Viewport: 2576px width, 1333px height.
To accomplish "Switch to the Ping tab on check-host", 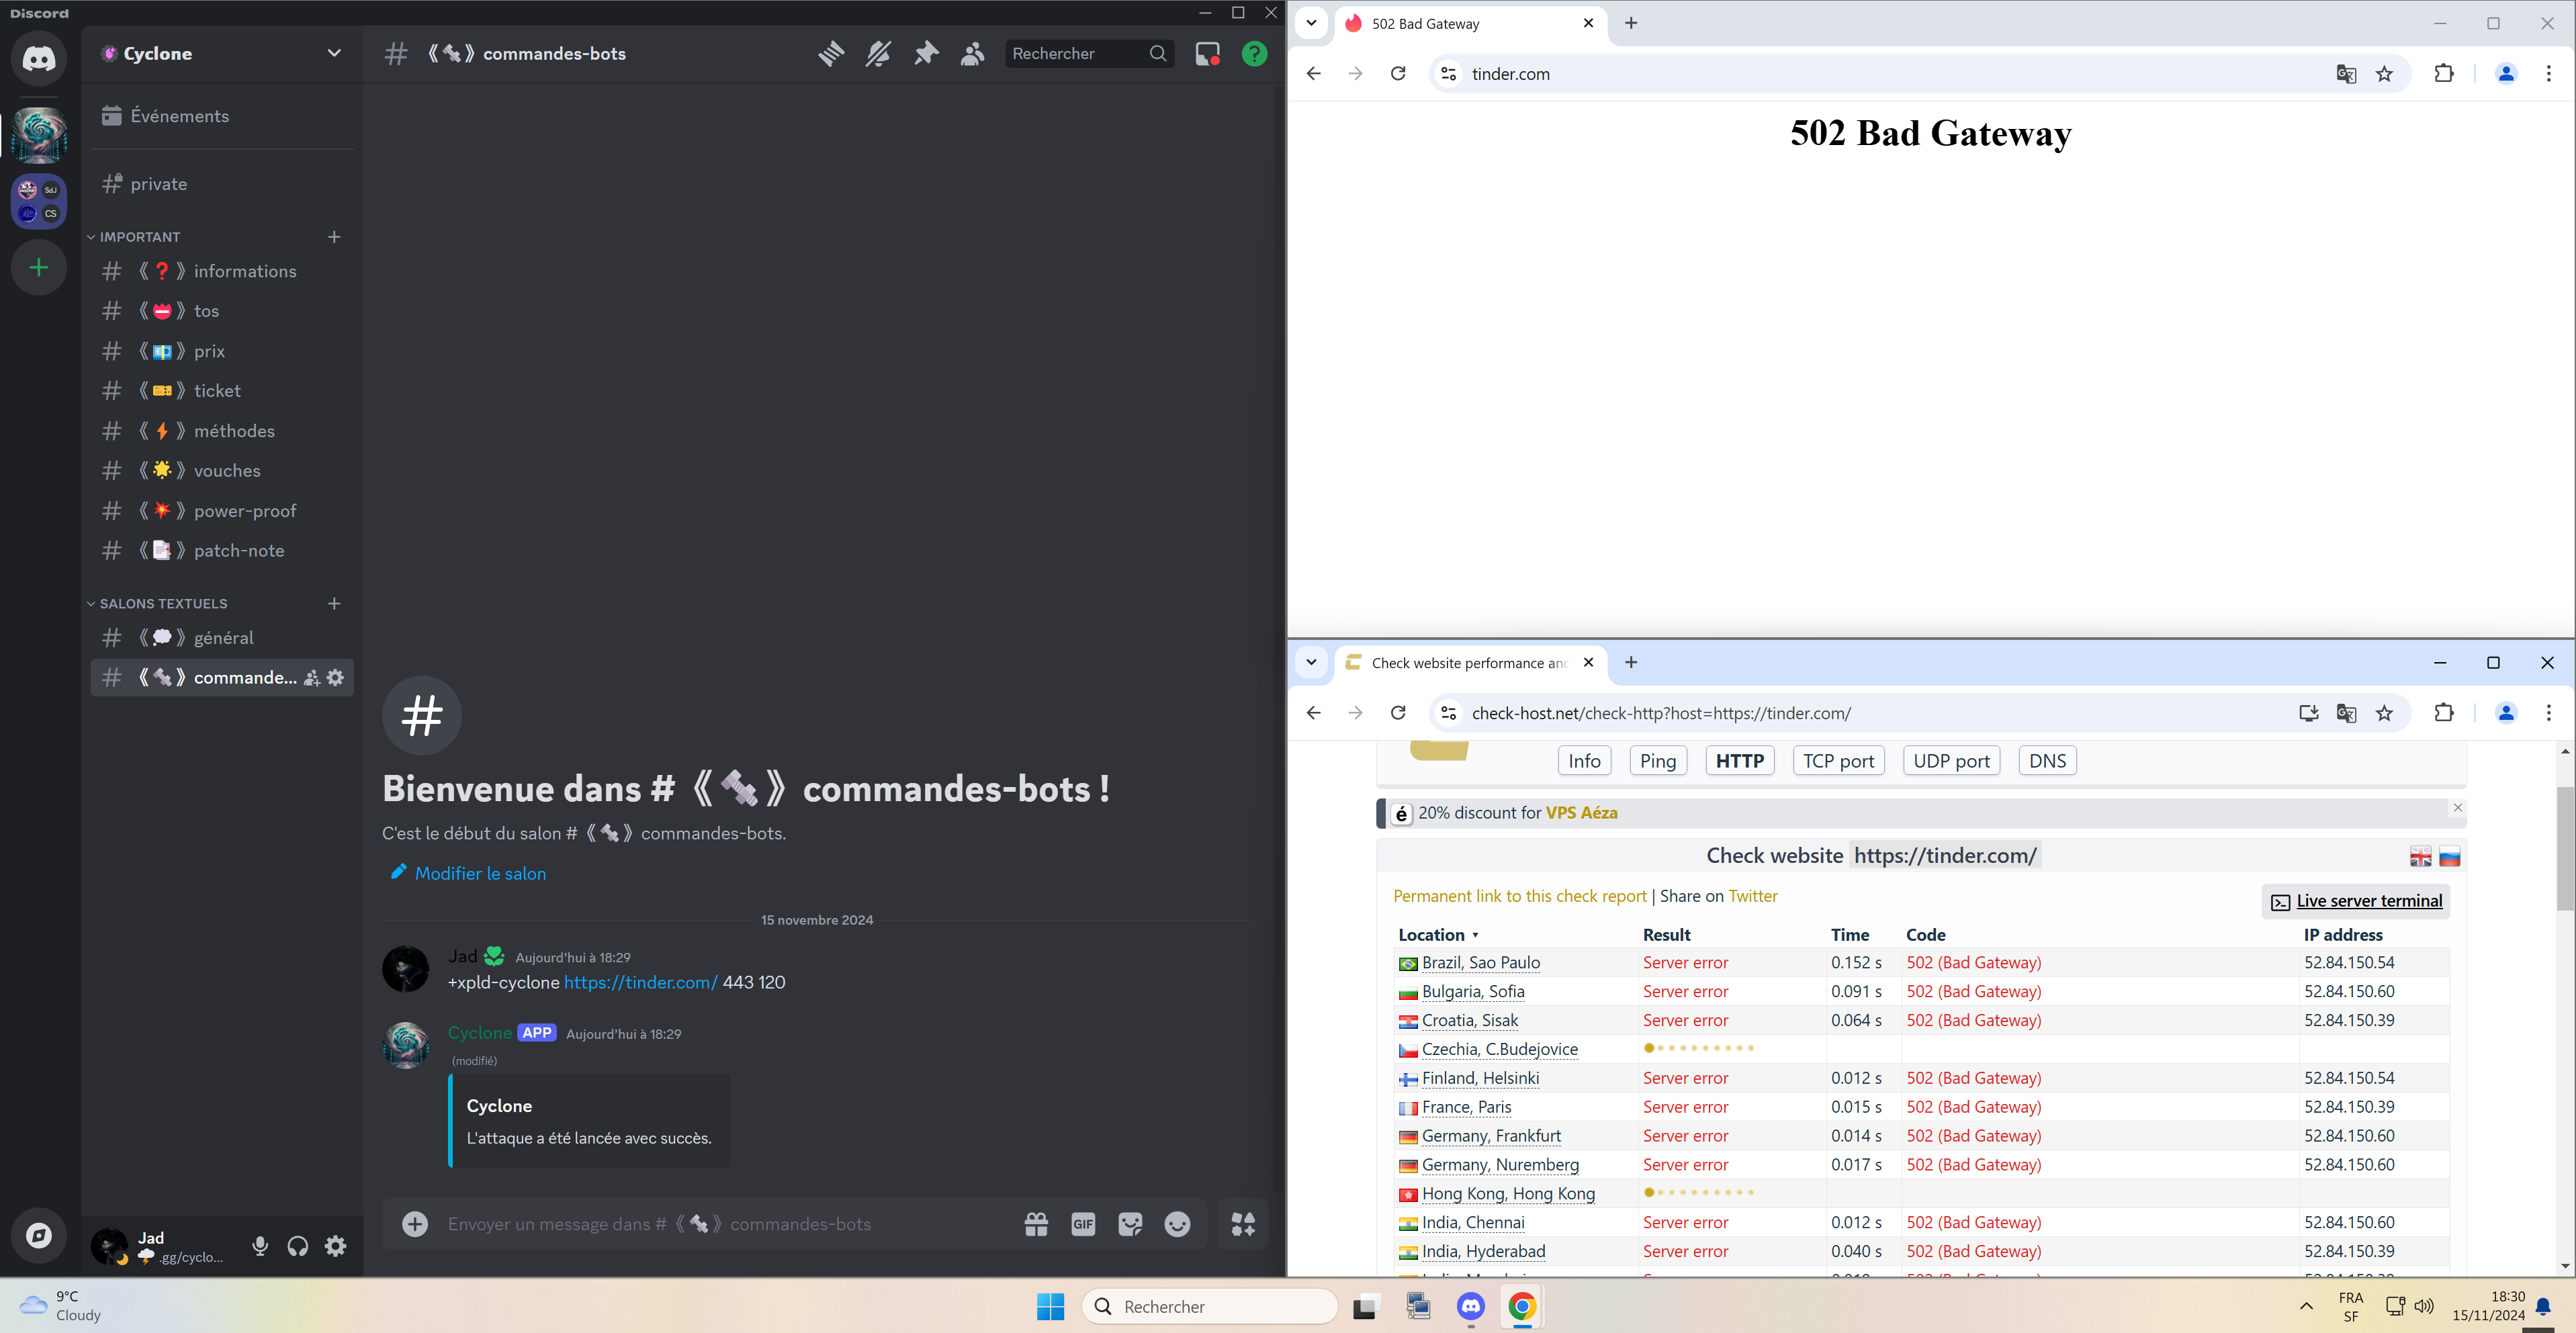I will pos(1657,761).
